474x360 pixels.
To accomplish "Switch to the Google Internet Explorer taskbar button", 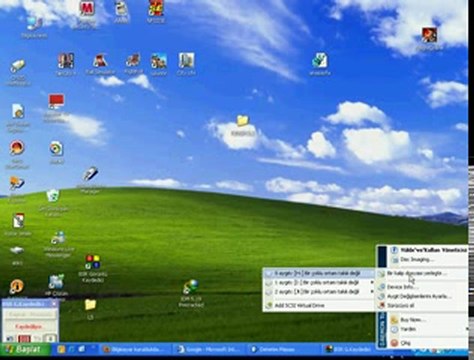I will coord(209,349).
